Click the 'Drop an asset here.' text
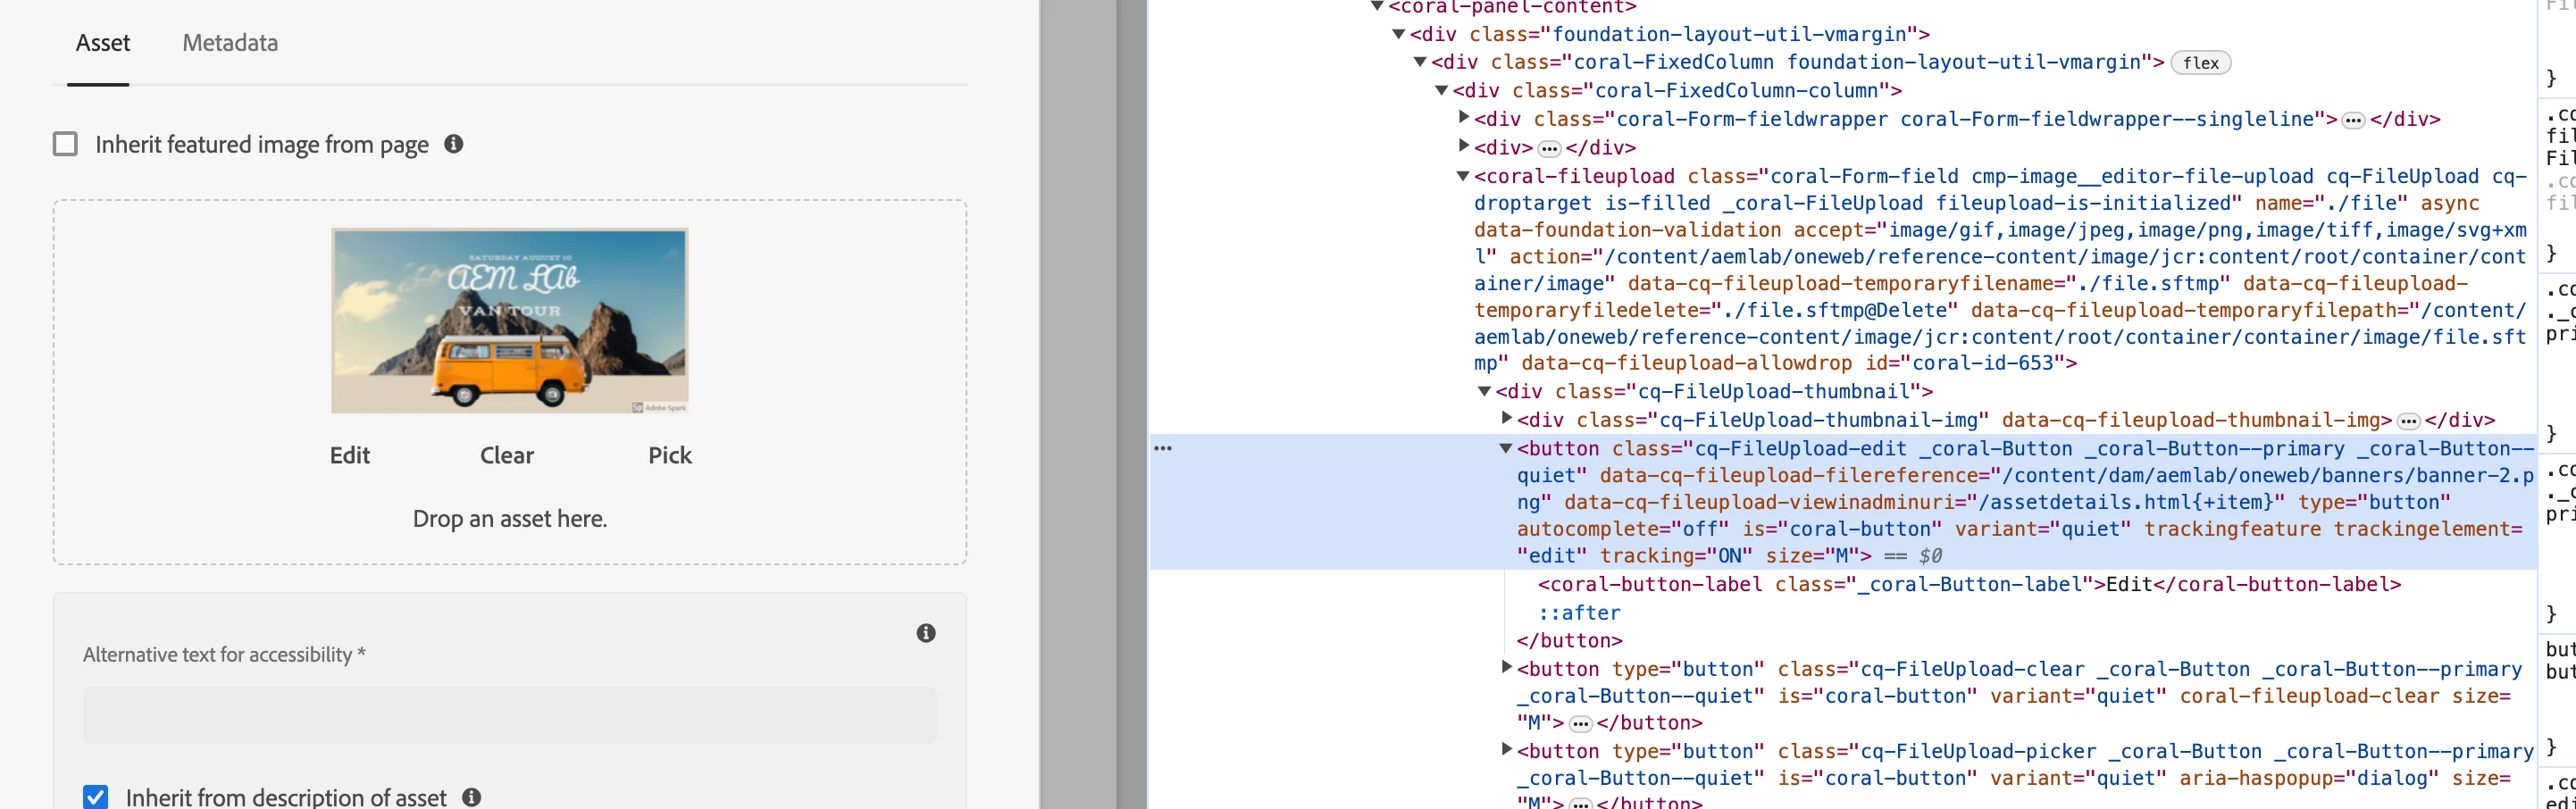Viewport: 2576px width, 809px height. (x=510, y=519)
